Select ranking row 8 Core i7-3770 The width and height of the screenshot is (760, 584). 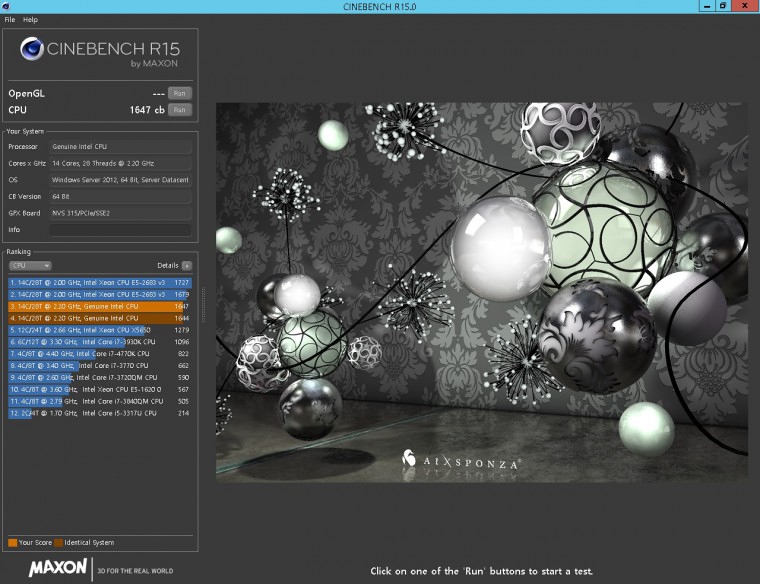[x=99, y=366]
